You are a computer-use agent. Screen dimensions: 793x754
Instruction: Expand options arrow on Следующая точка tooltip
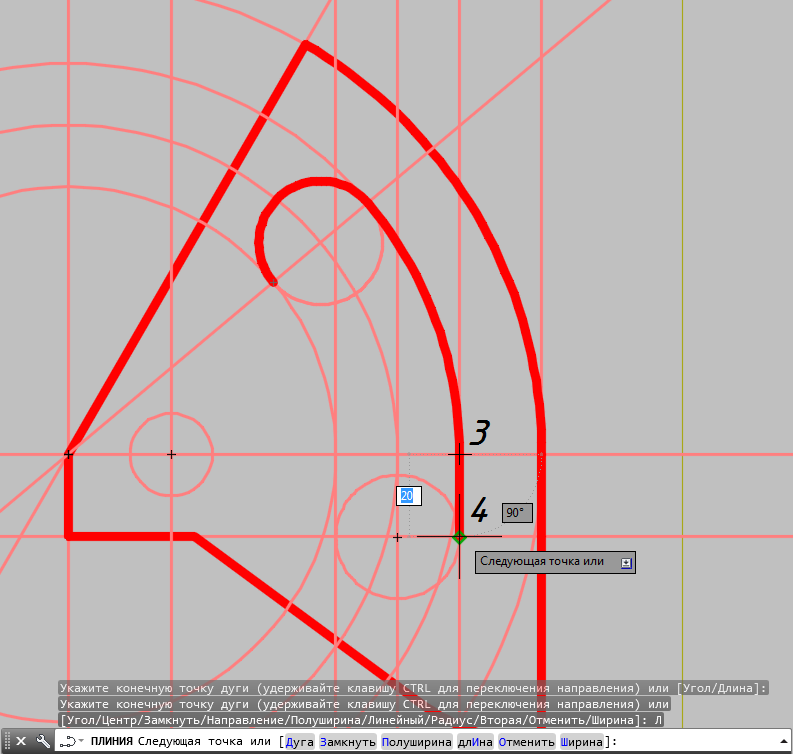[x=626, y=562]
